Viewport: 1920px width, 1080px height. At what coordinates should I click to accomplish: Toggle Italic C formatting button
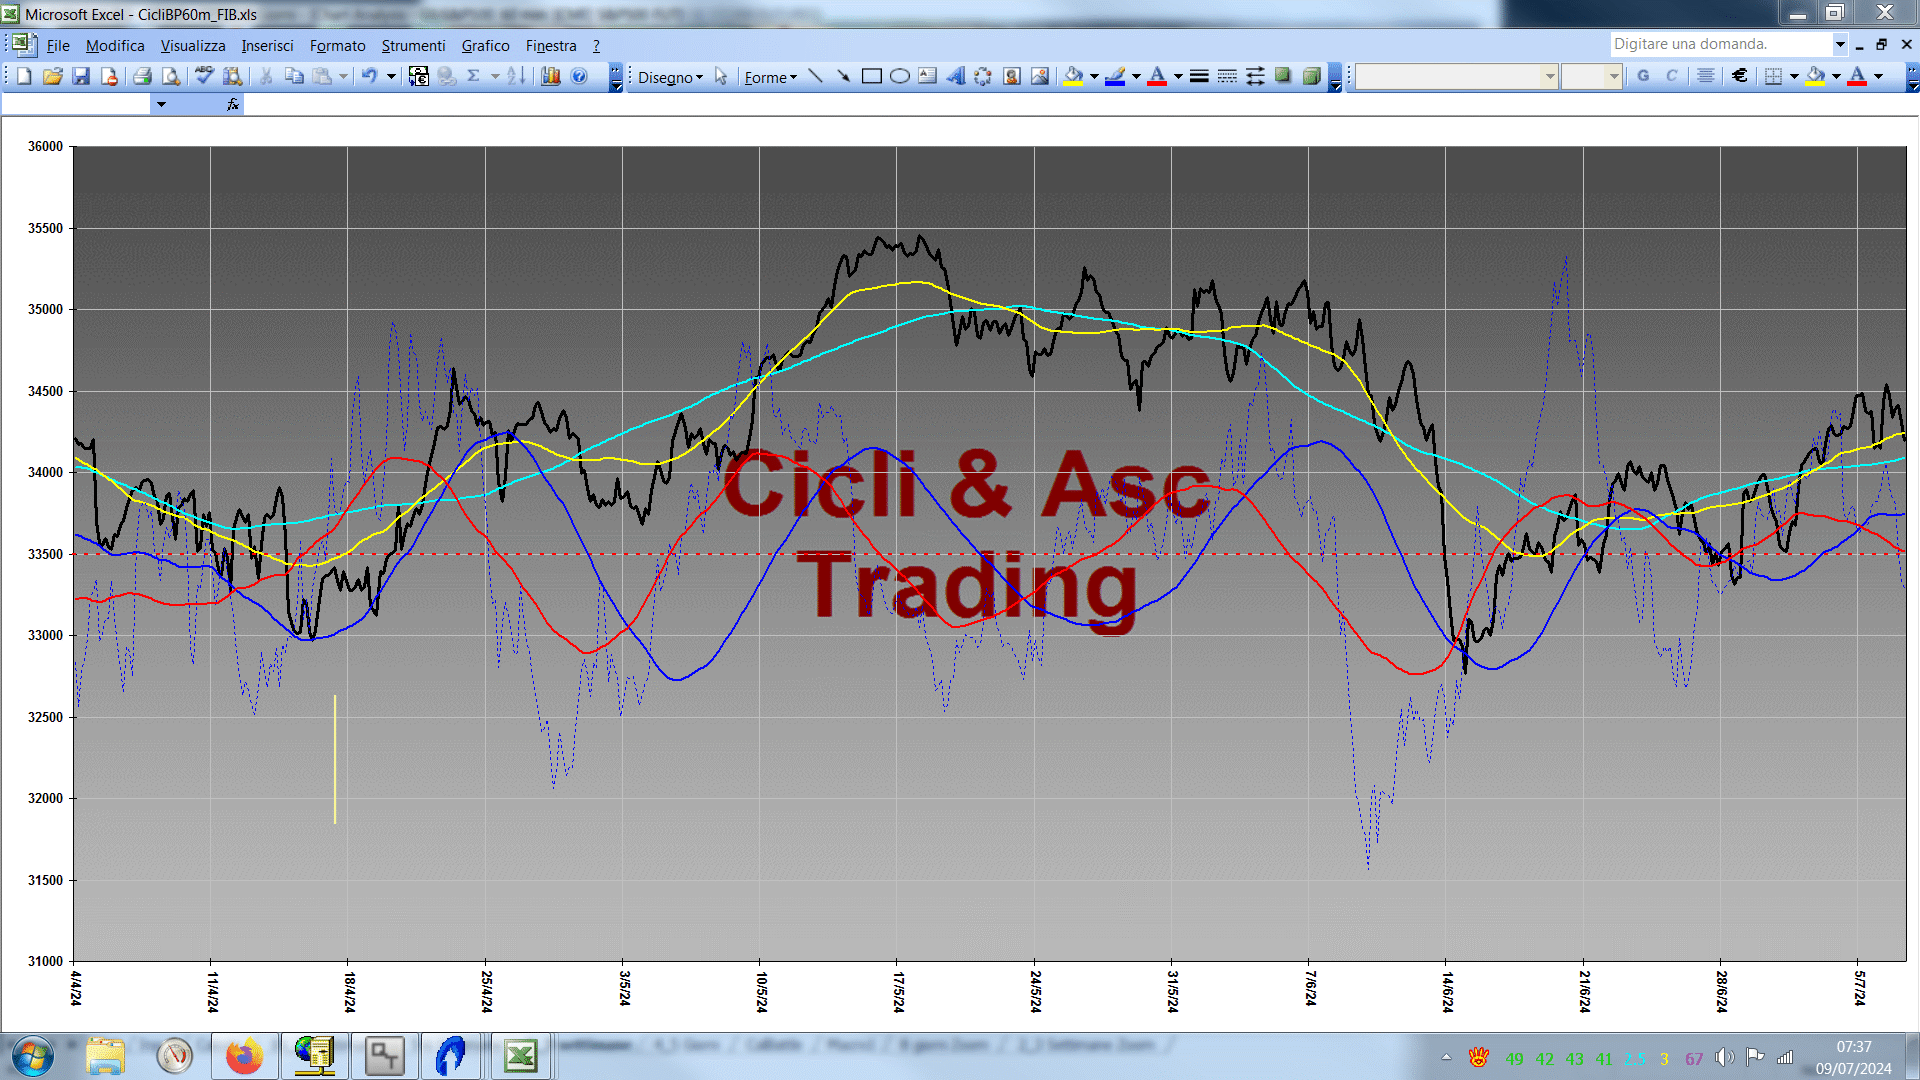coord(1671,76)
